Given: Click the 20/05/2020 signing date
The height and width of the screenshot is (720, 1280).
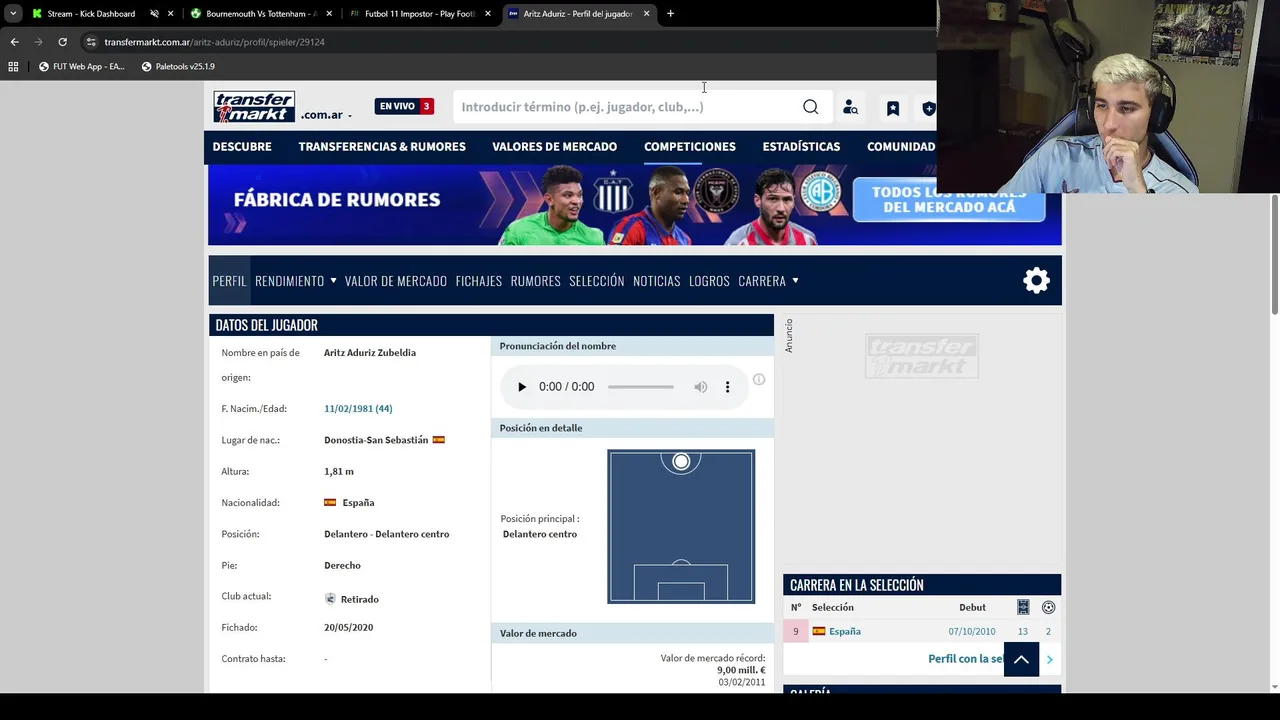Looking at the screenshot, I should 348,628.
